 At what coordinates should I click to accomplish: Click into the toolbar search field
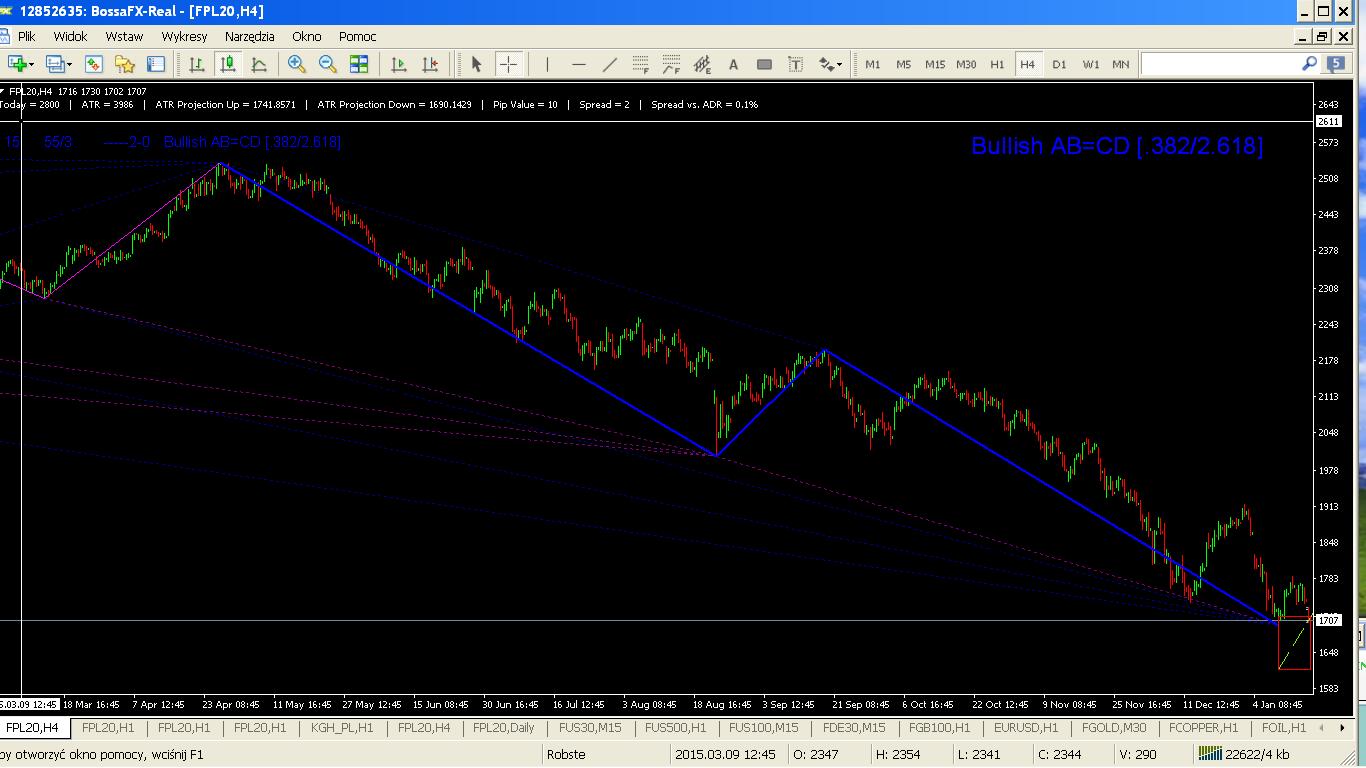coord(1220,64)
